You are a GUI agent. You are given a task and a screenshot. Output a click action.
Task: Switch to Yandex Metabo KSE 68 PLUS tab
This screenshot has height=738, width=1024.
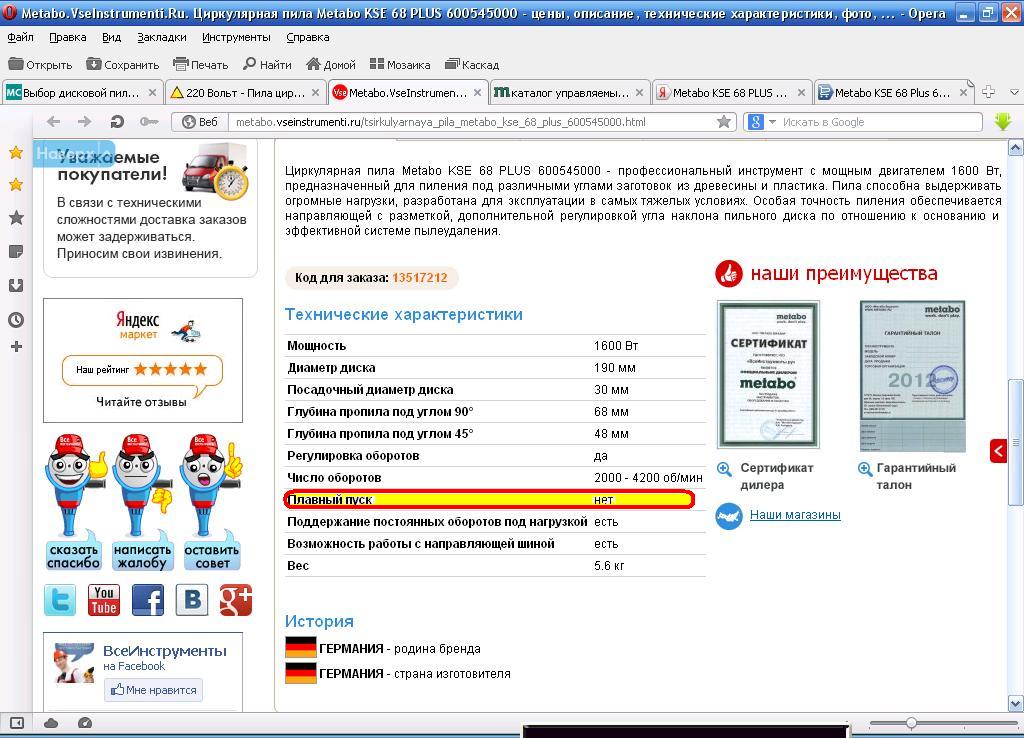point(731,93)
